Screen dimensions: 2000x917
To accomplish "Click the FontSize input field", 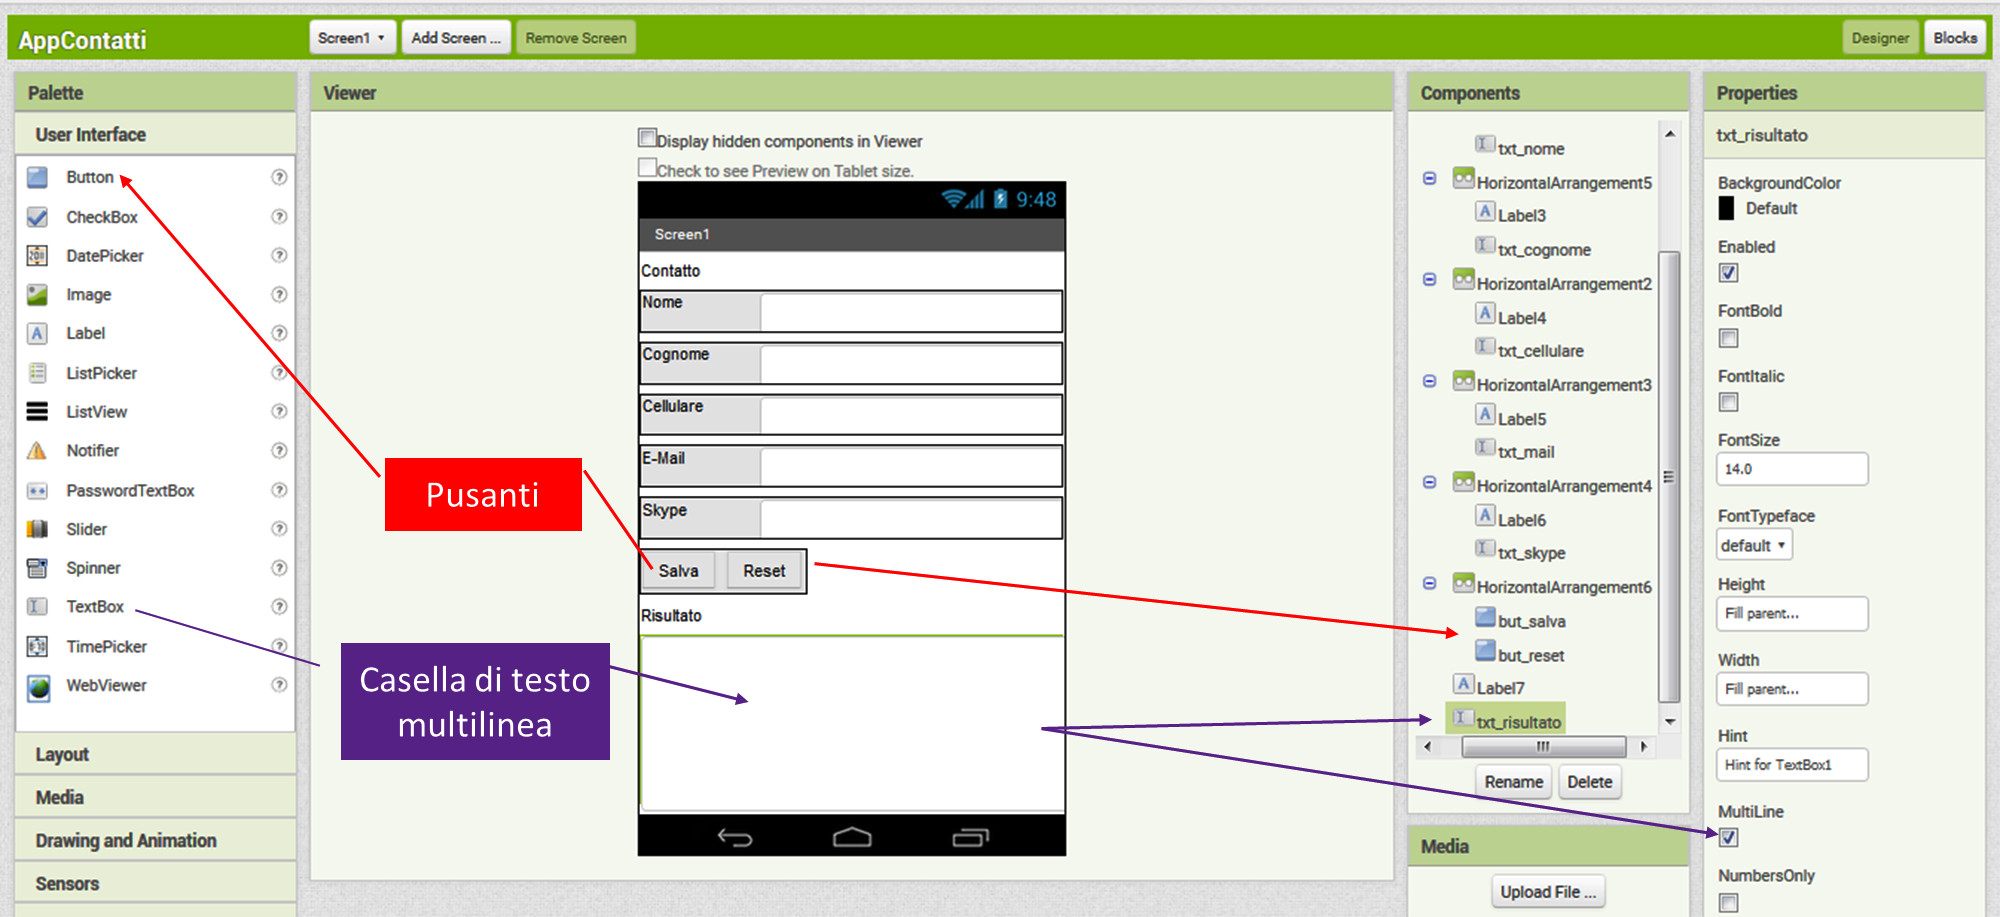I will tap(1791, 469).
